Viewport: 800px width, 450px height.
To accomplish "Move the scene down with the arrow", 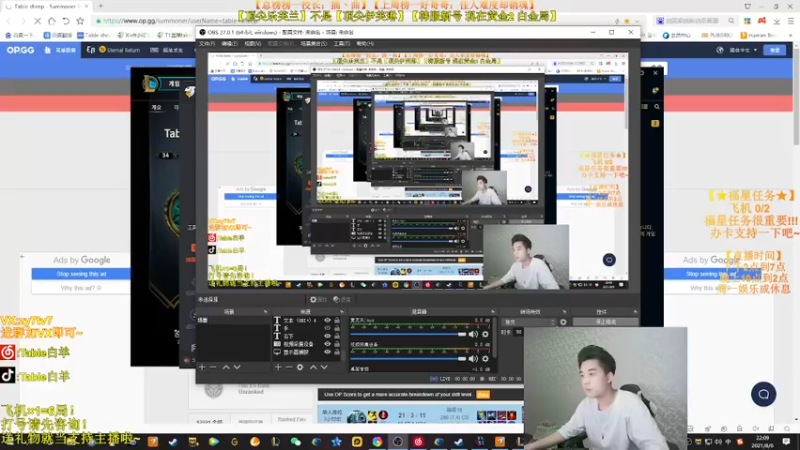I will pos(237,367).
